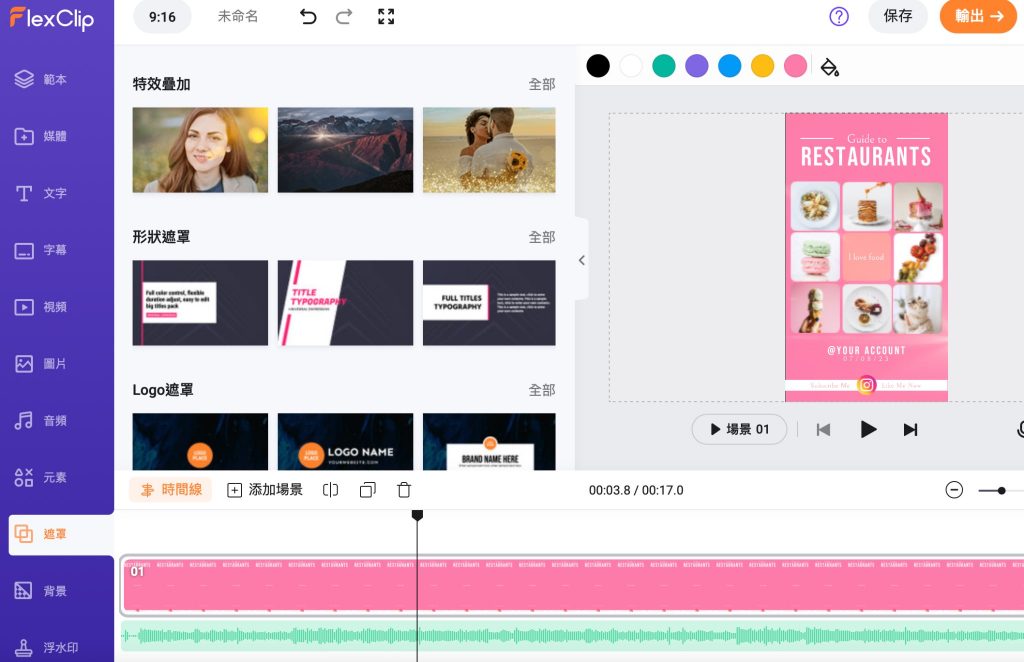Select the mountain sunburst overlay thumbnail
The width and height of the screenshot is (1024, 662).
click(345, 150)
